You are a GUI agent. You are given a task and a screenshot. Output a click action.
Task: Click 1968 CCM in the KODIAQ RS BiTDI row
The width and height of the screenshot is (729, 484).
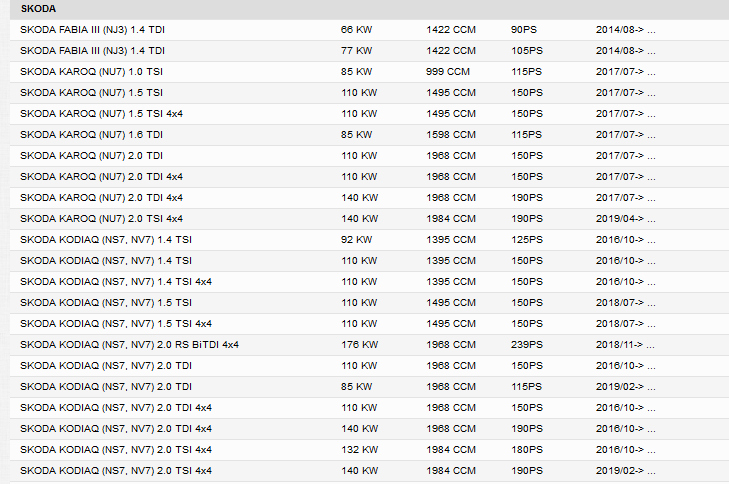click(x=451, y=345)
